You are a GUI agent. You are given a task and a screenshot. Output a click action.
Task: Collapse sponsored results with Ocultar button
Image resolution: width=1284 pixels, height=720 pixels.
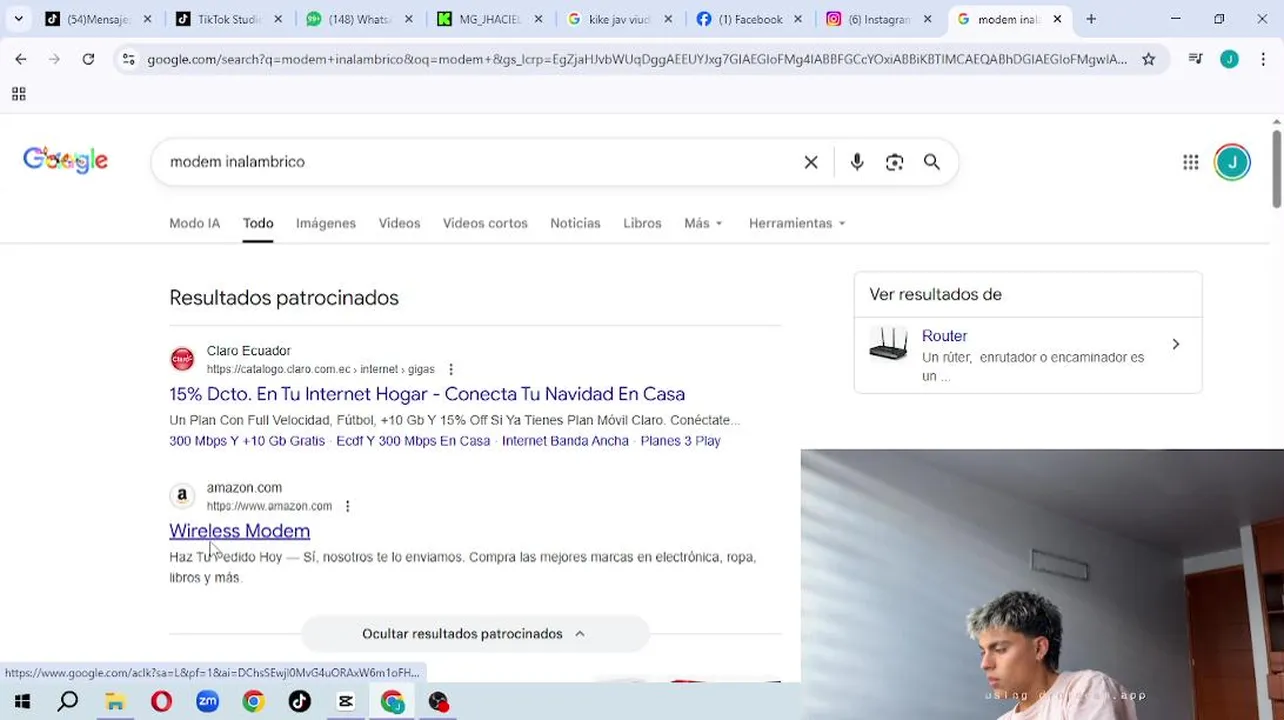[474, 634]
